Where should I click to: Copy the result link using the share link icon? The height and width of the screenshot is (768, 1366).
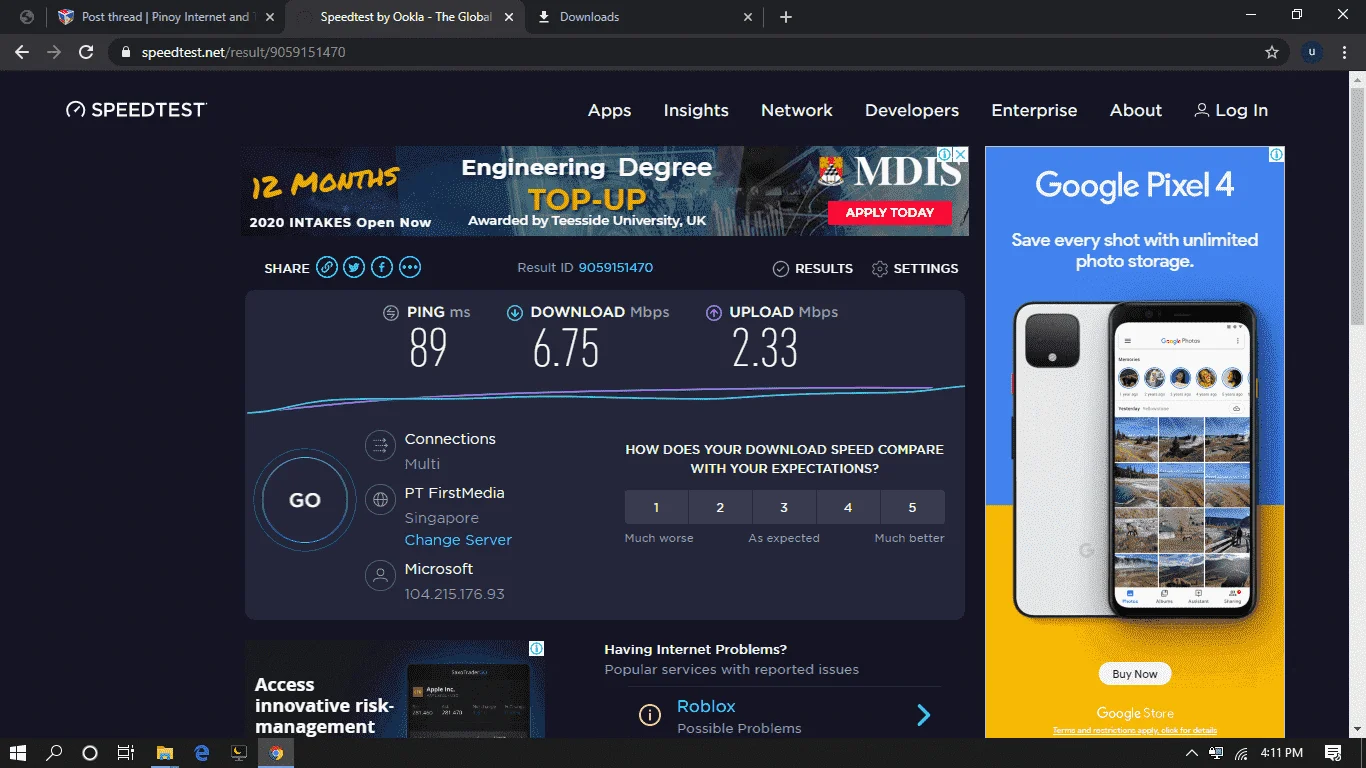click(326, 268)
